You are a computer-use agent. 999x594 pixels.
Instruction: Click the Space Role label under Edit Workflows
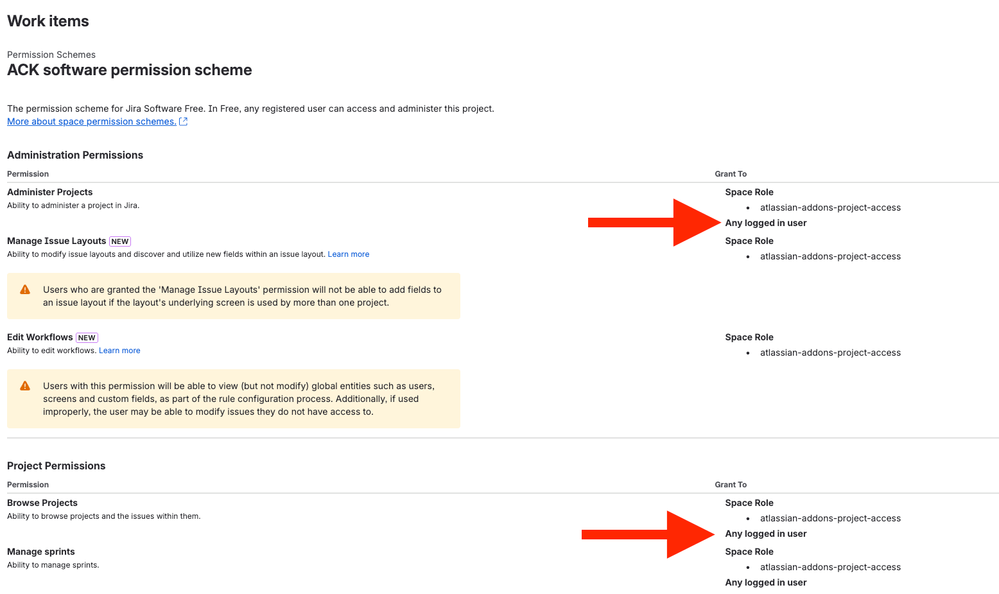(749, 337)
